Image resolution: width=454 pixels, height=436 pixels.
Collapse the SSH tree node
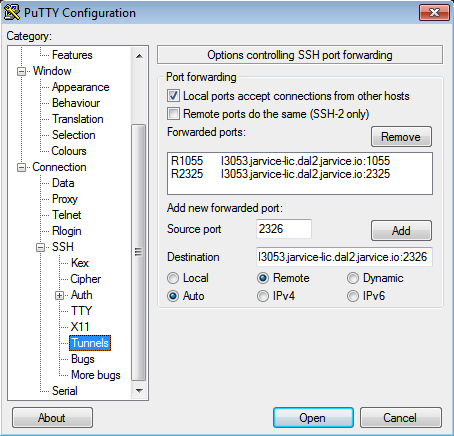[40, 247]
